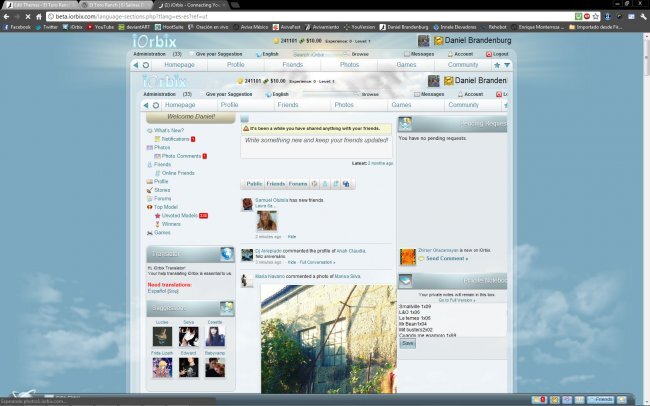Open the Homepage tab in outer navigation bar
Viewport: 650px width, 406px height.
click(179, 65)
